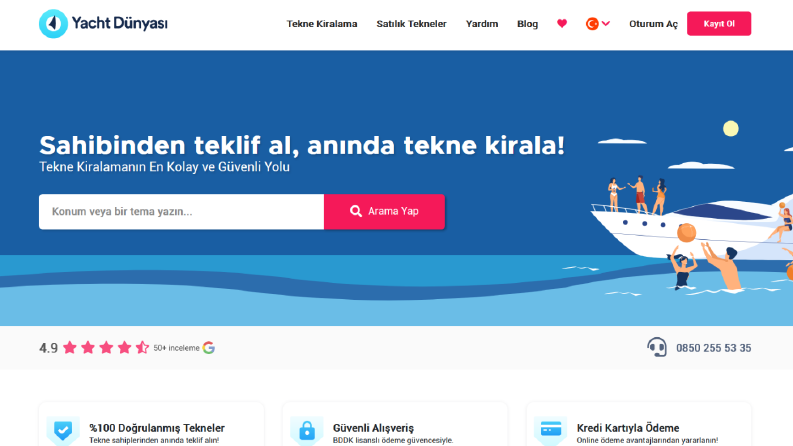793x446 pixels.
Task: Click the Güvenli Alışveriş heading
Action: pos(373,428)
